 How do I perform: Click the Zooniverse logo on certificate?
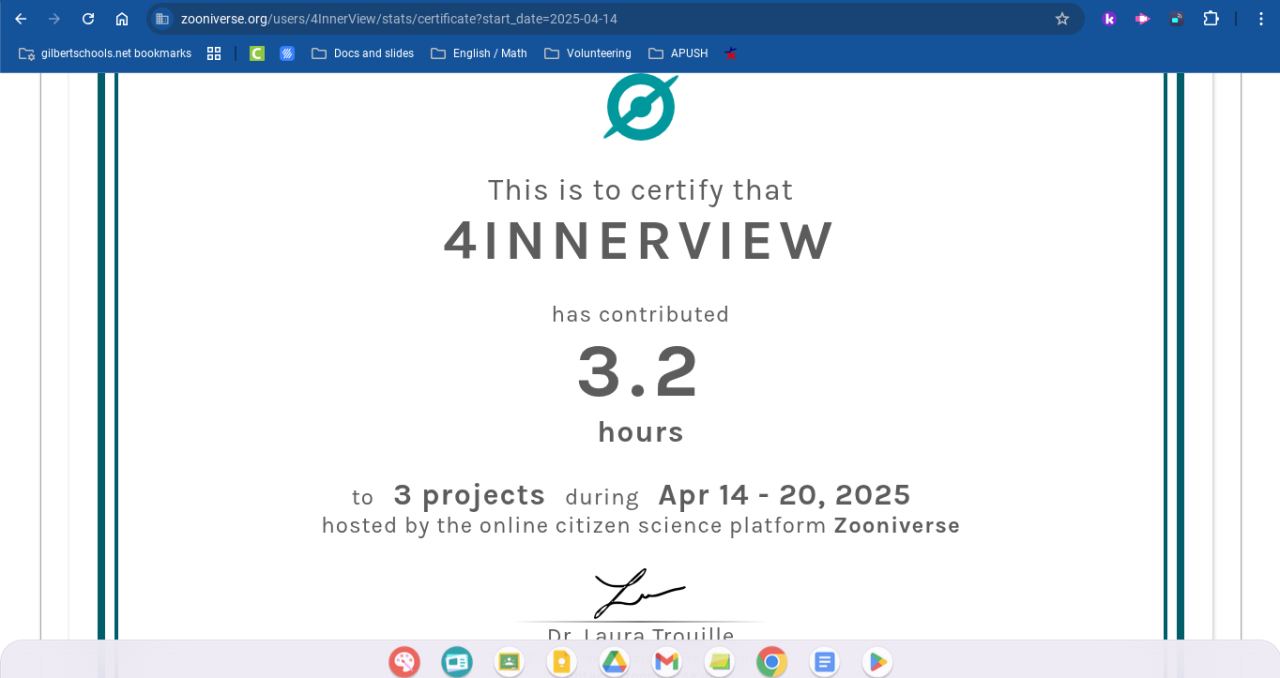641,106
